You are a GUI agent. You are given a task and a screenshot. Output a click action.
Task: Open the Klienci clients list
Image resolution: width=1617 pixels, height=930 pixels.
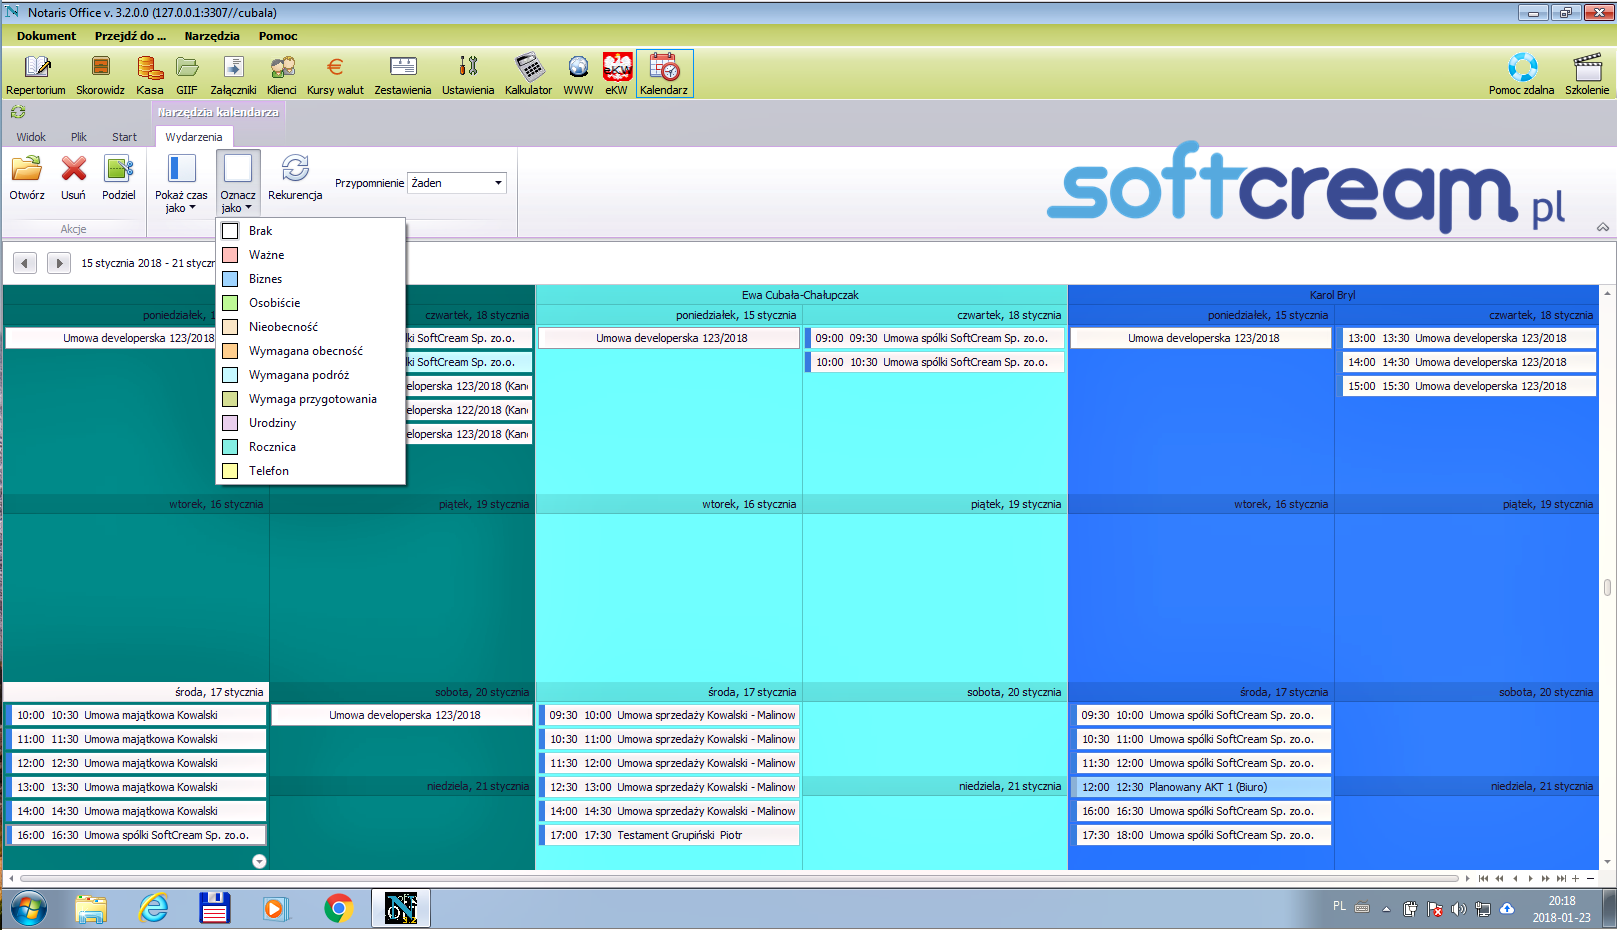(282, 75)
